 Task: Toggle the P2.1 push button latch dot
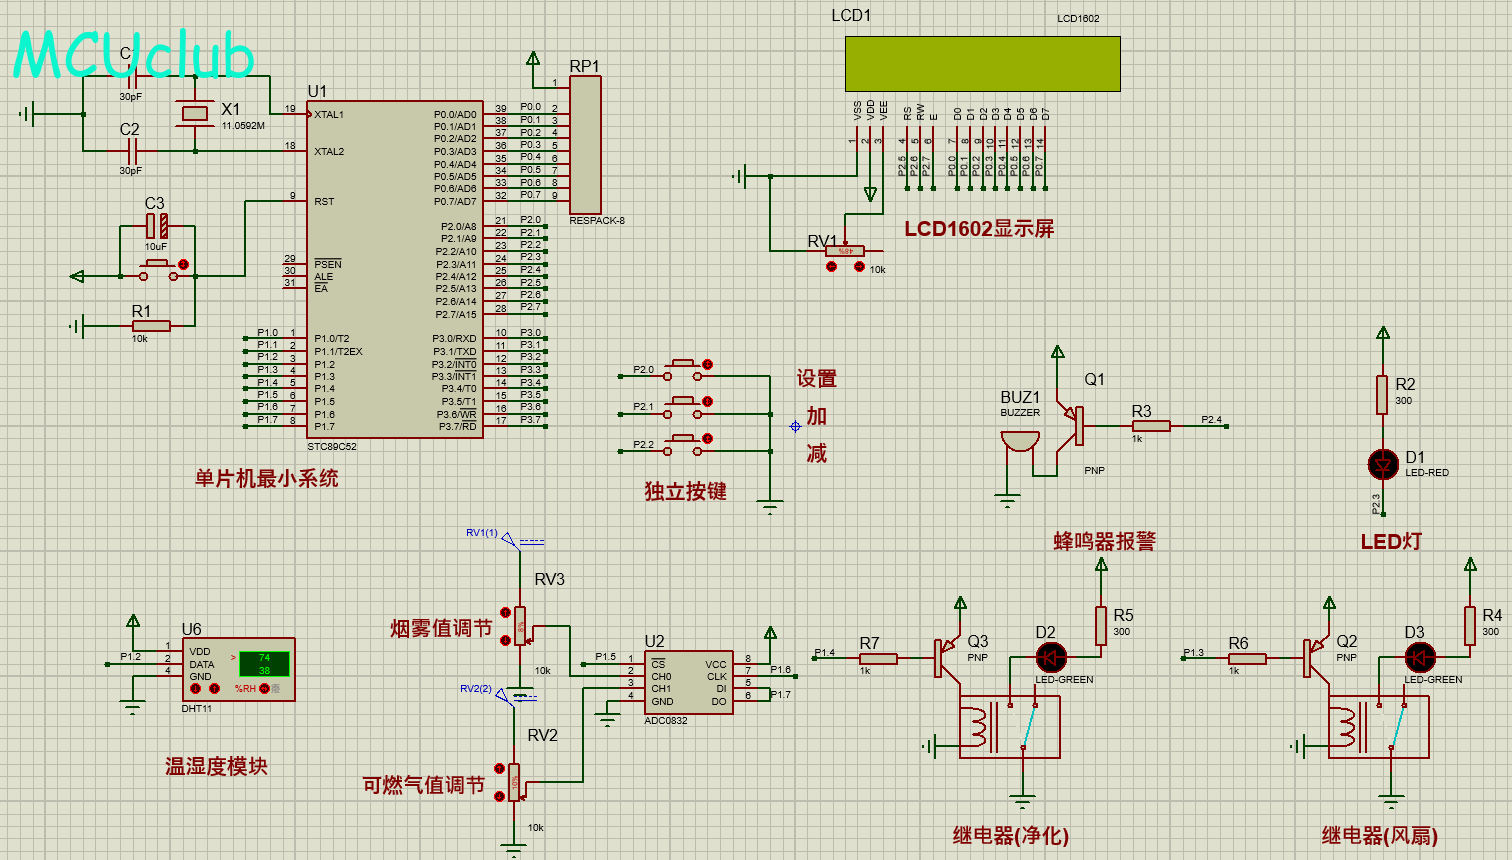[x=707, y=402]
